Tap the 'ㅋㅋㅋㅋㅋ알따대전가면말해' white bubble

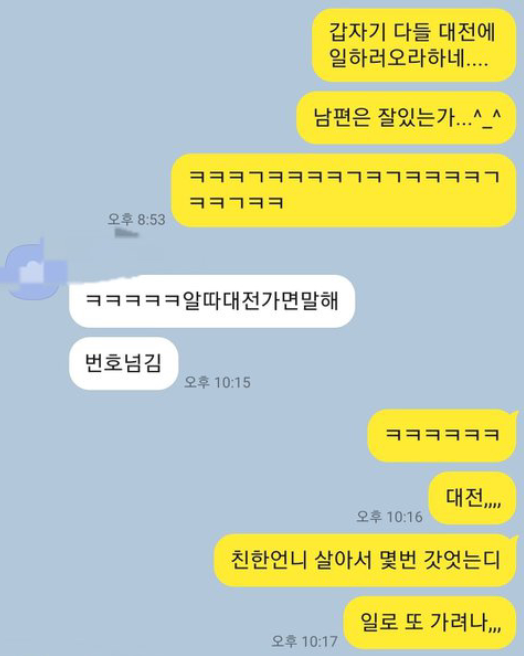pos(212,301)
